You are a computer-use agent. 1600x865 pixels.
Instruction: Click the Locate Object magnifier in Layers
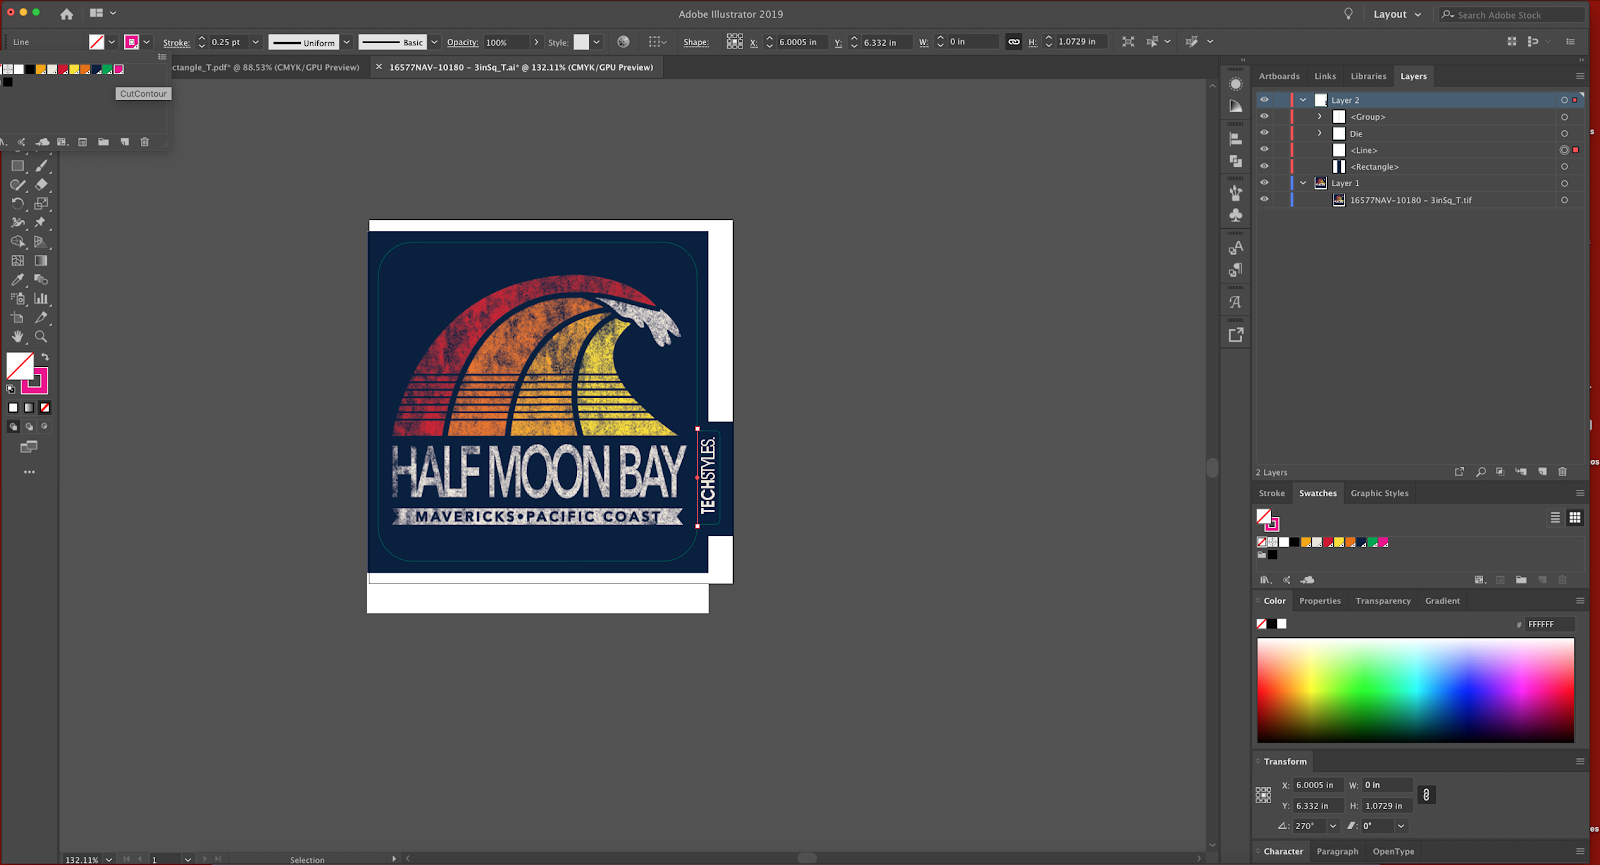click(x=1480, y=472)
